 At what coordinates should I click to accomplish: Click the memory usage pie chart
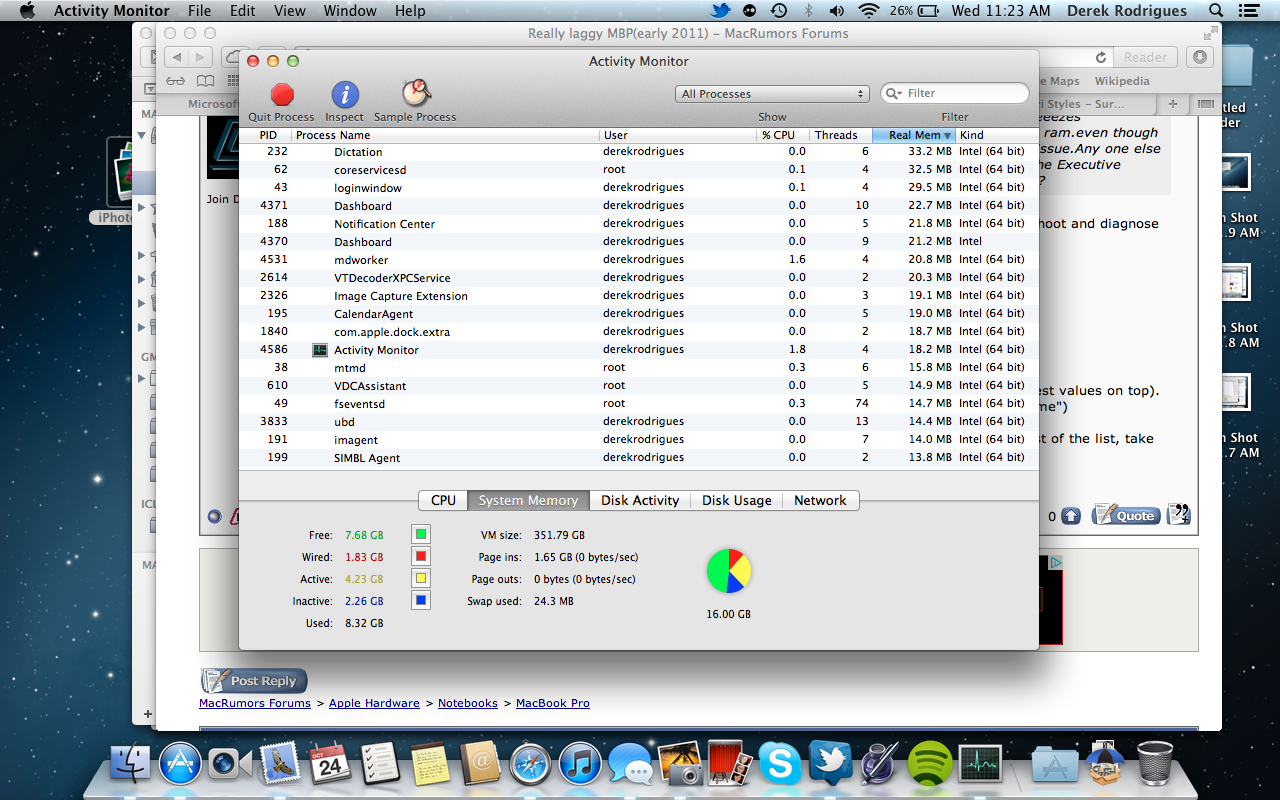(x=729, y=571)
